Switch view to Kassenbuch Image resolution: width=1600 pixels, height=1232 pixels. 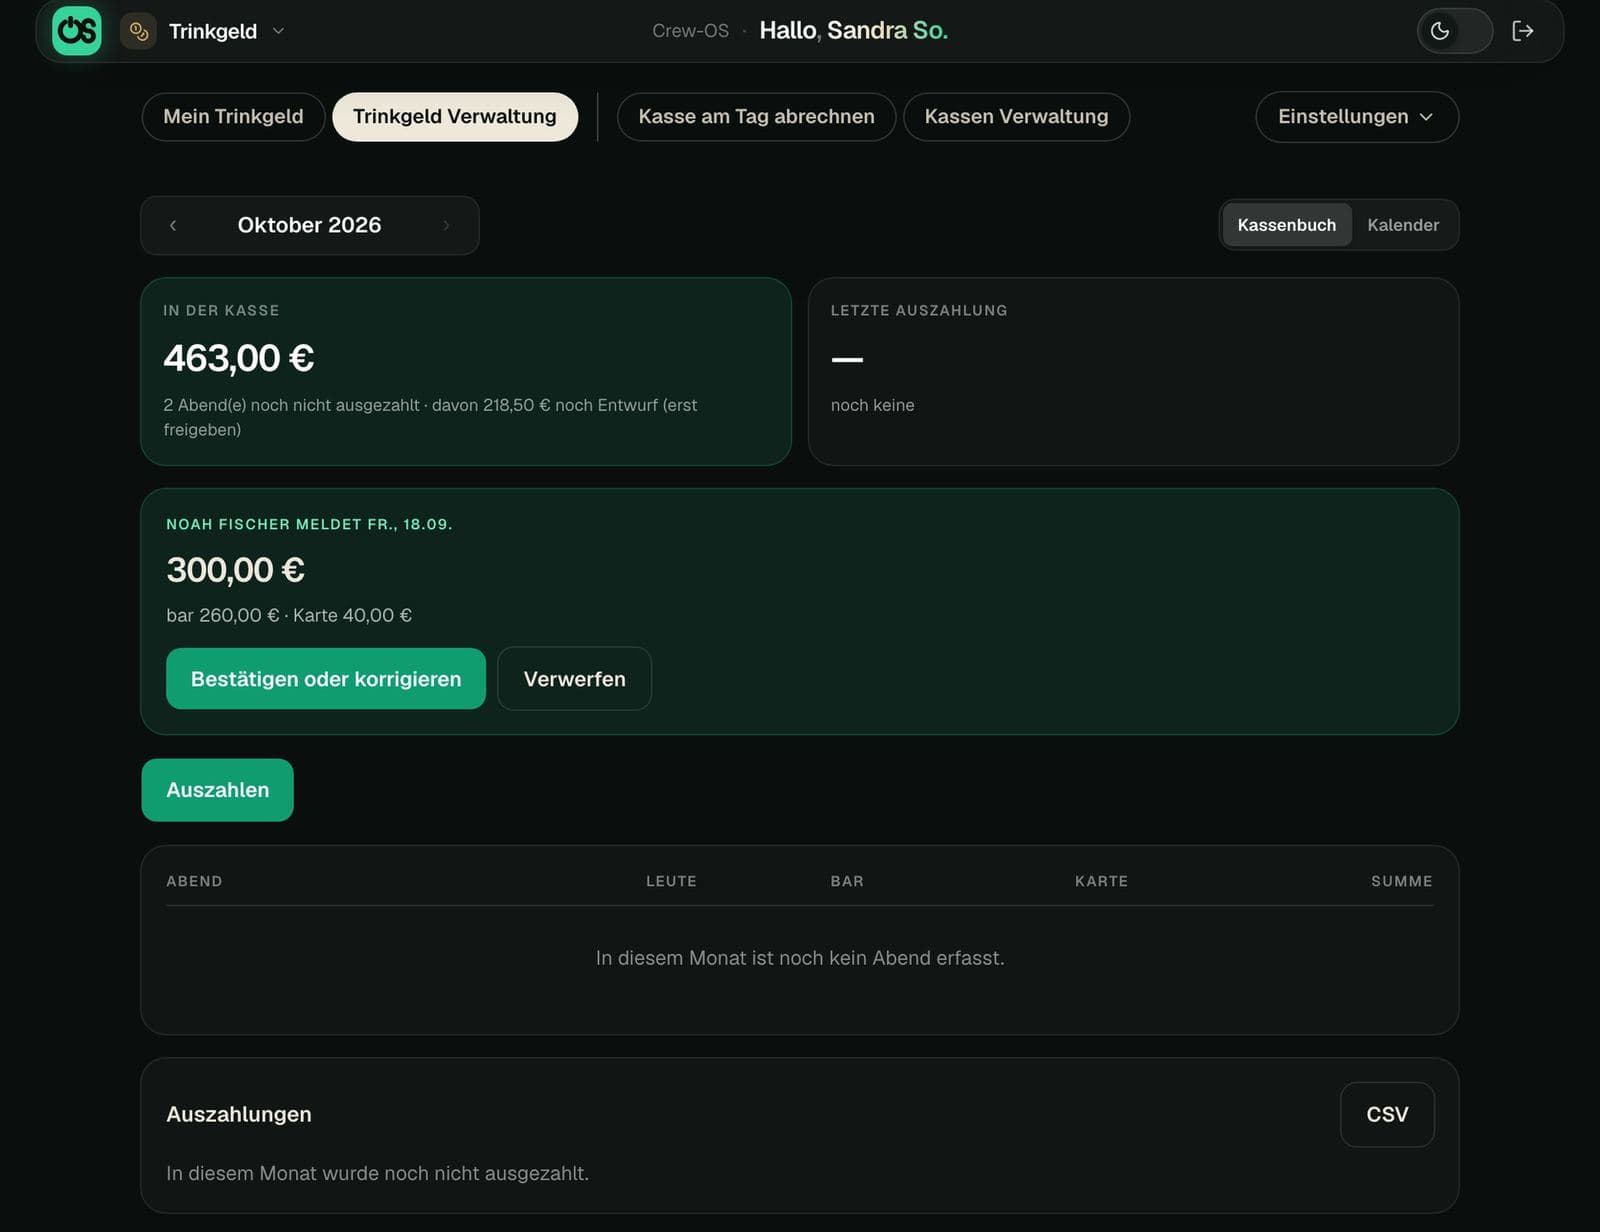[x=1287, y=225]
